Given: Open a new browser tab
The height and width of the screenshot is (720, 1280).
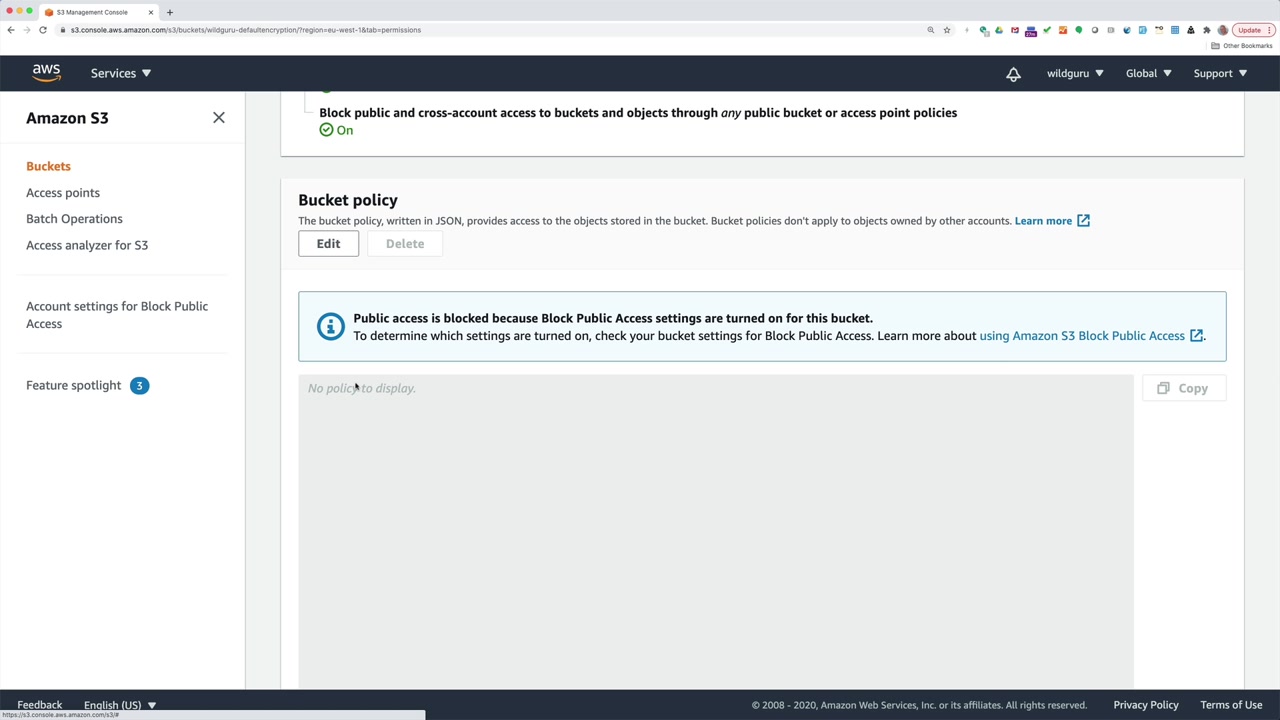Looking at the screenshot, I should tap(170, 12).
